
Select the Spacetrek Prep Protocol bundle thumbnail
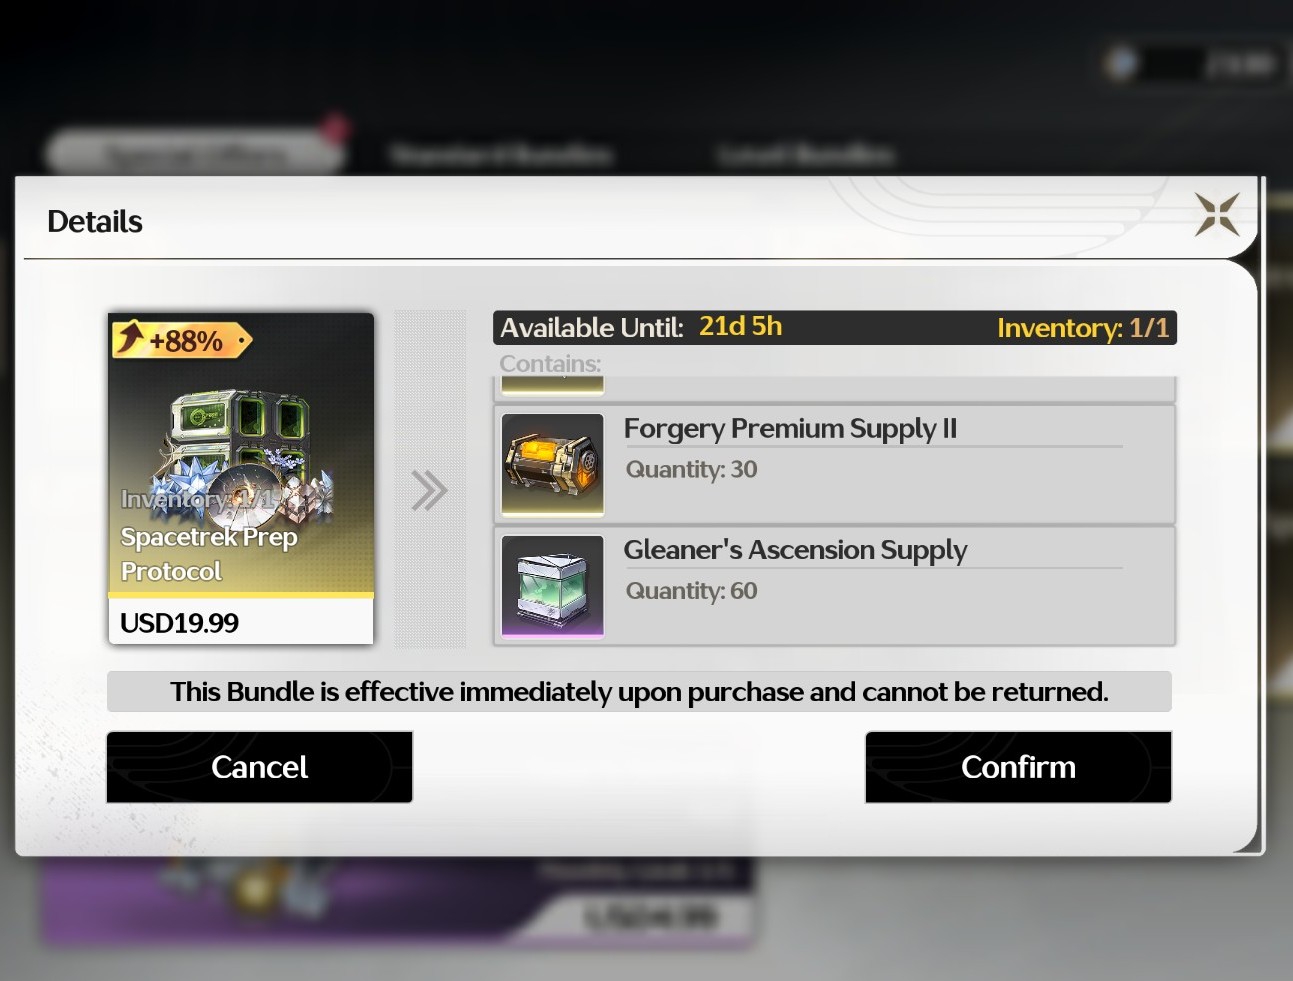241,478
